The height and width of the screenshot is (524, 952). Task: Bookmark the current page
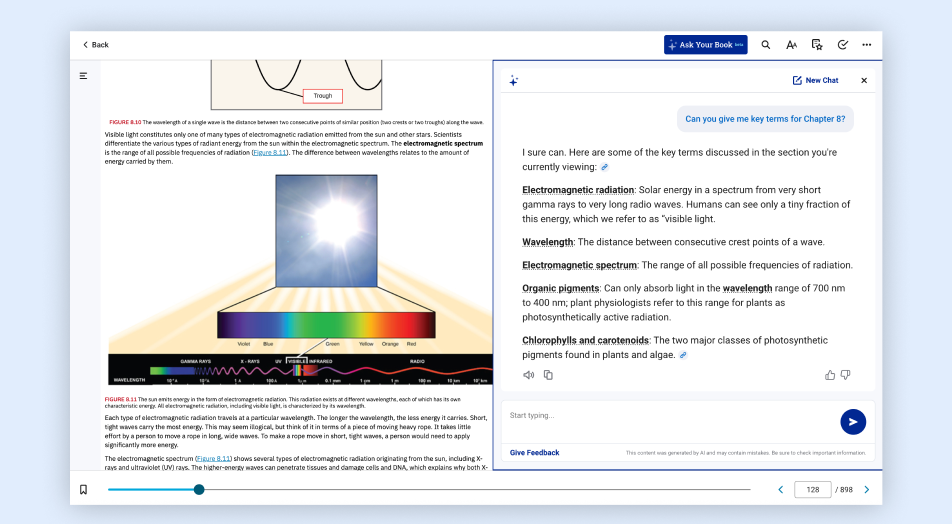(83, 489)
